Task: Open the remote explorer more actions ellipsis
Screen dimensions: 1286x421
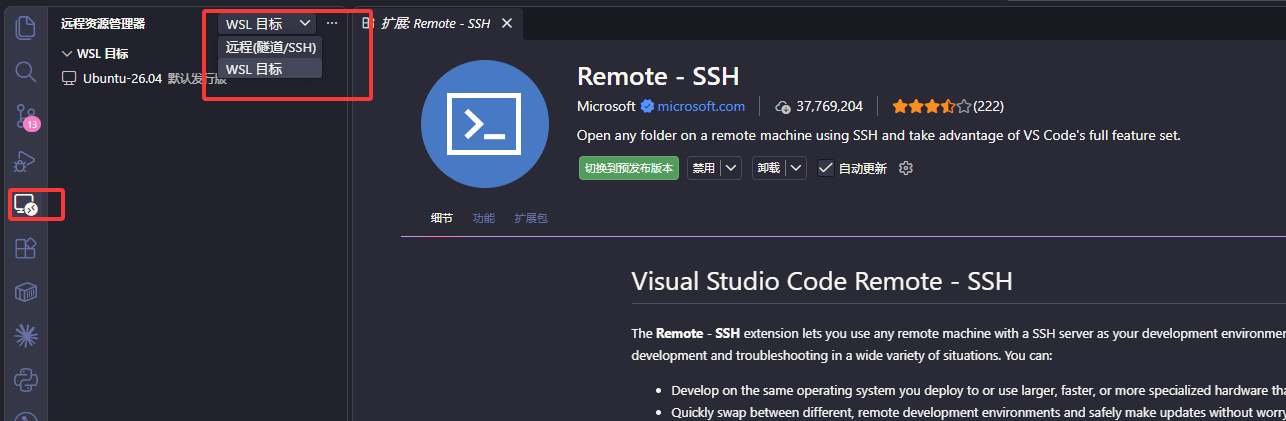Action: pyautogui.click(x=332, y=23)
